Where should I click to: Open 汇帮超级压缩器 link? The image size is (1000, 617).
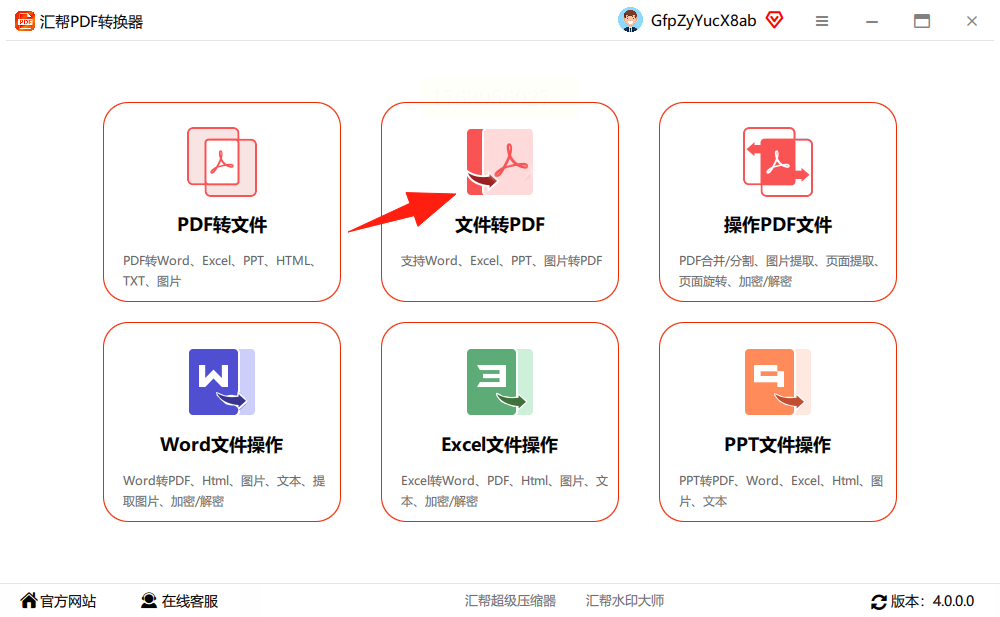tap(510, 600)
